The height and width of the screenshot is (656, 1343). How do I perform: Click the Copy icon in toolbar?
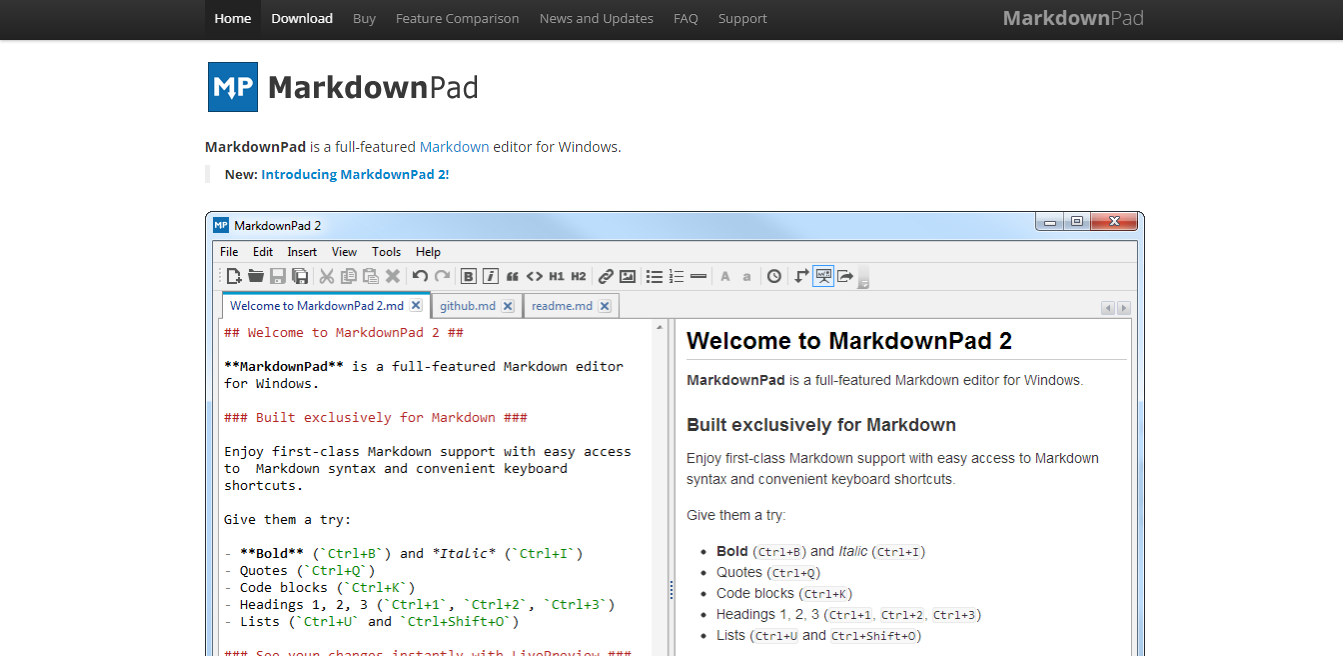point(349,276)
